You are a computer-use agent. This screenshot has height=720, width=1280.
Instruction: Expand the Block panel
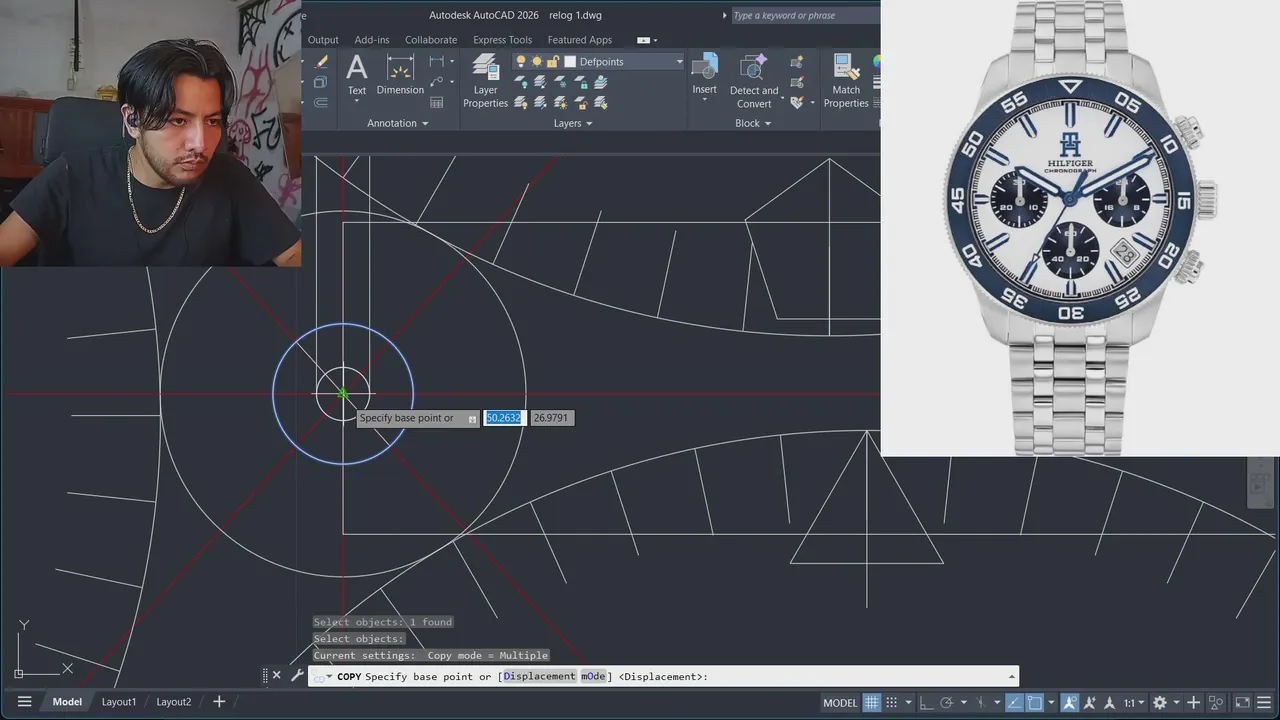tap(753, 123)
